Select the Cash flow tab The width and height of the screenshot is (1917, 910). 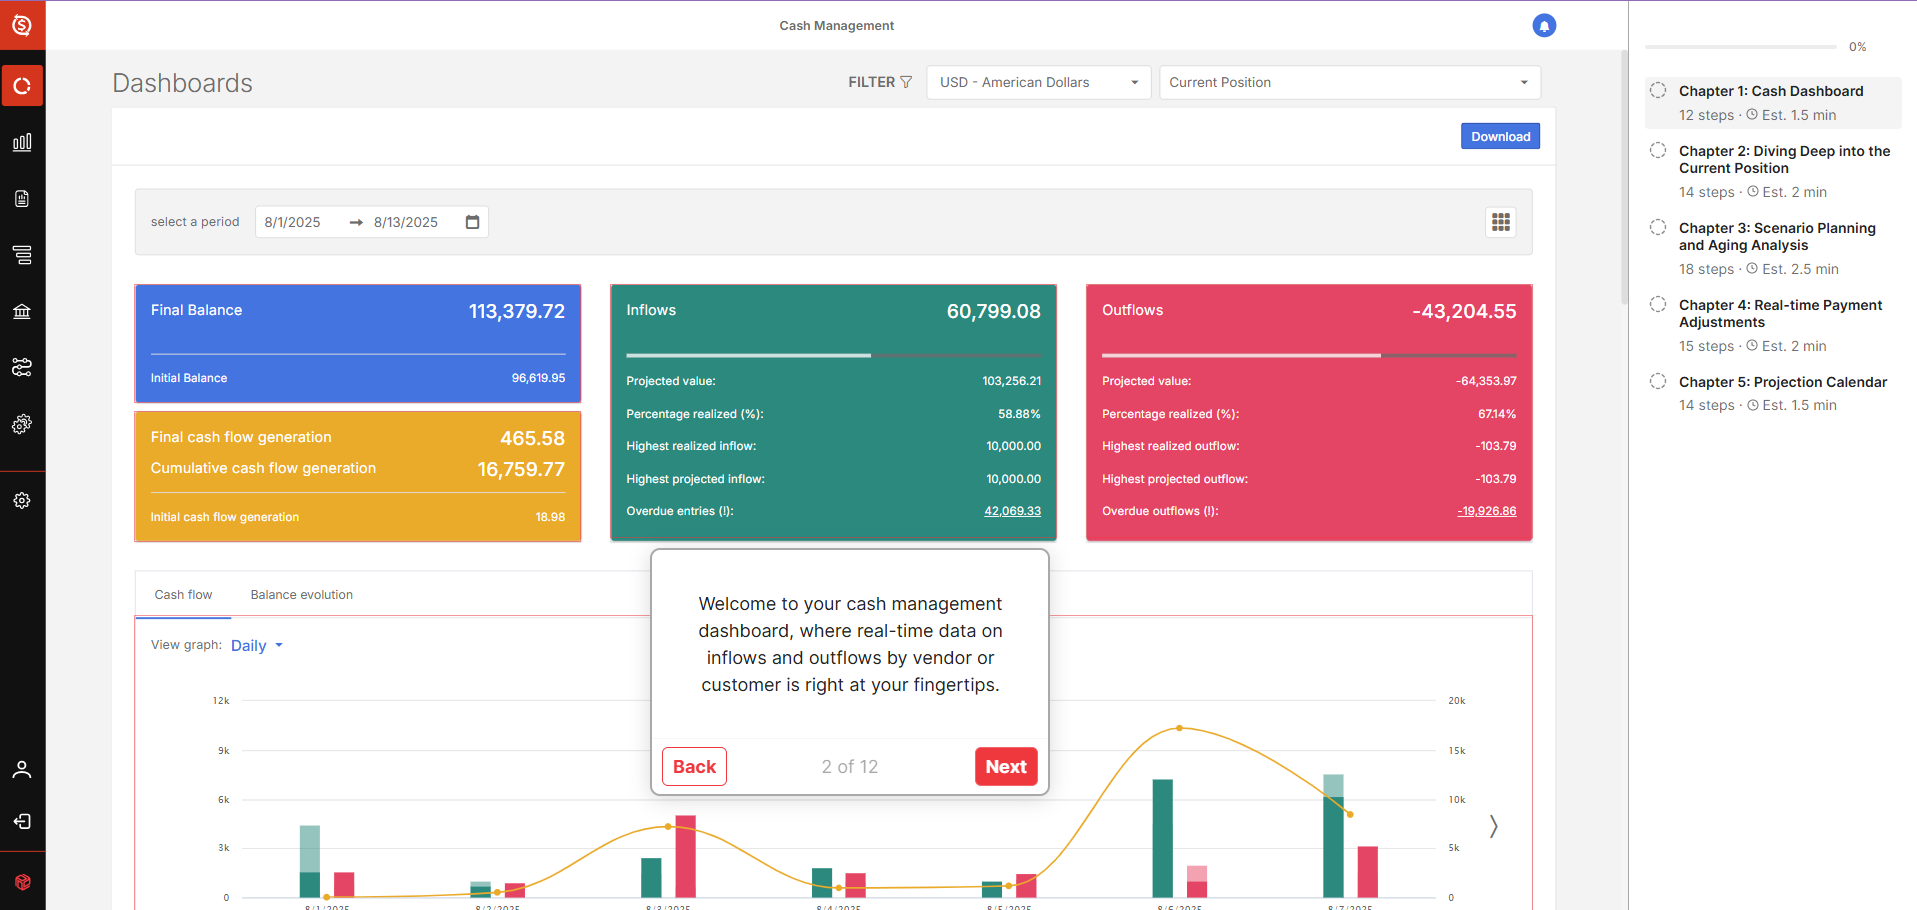183,595
